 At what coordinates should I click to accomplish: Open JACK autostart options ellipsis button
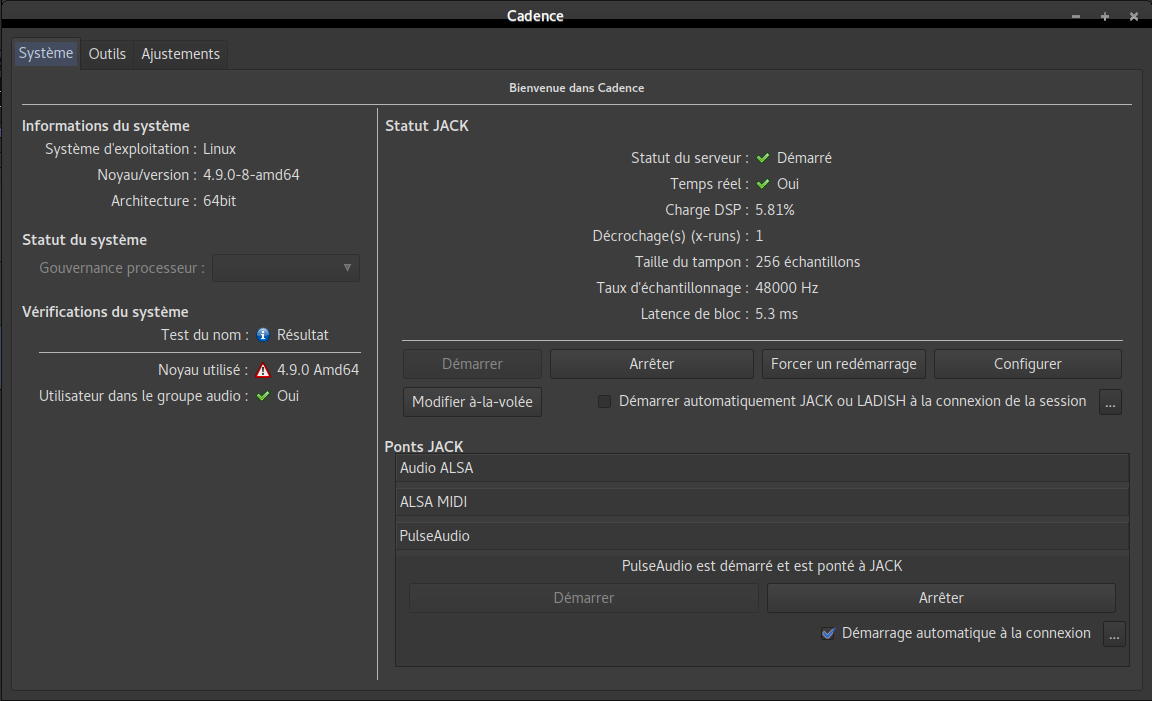tap(1110, 402)
